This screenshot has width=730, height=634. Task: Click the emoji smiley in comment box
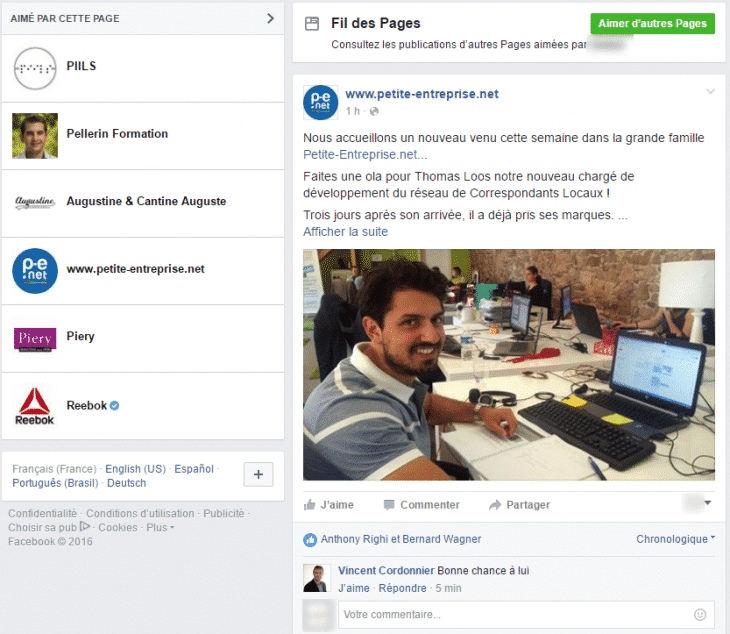[700, 614]
